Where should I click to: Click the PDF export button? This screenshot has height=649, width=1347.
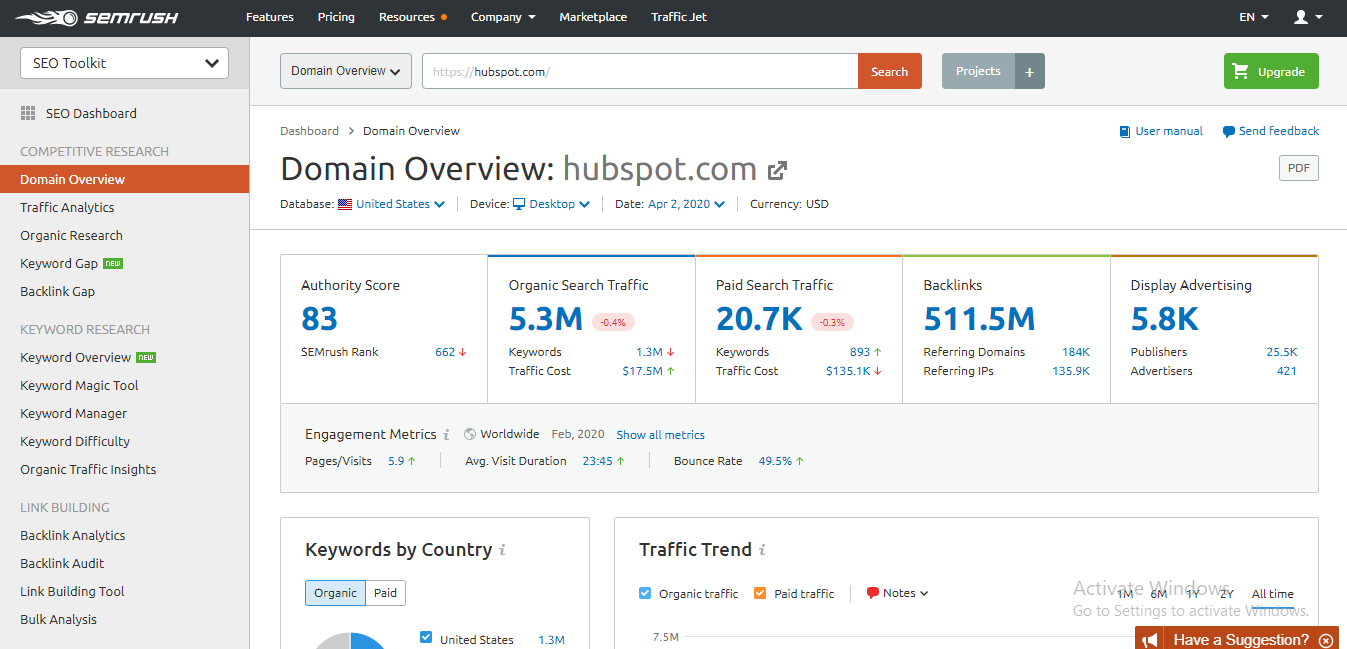click(x=1299, y=168)
